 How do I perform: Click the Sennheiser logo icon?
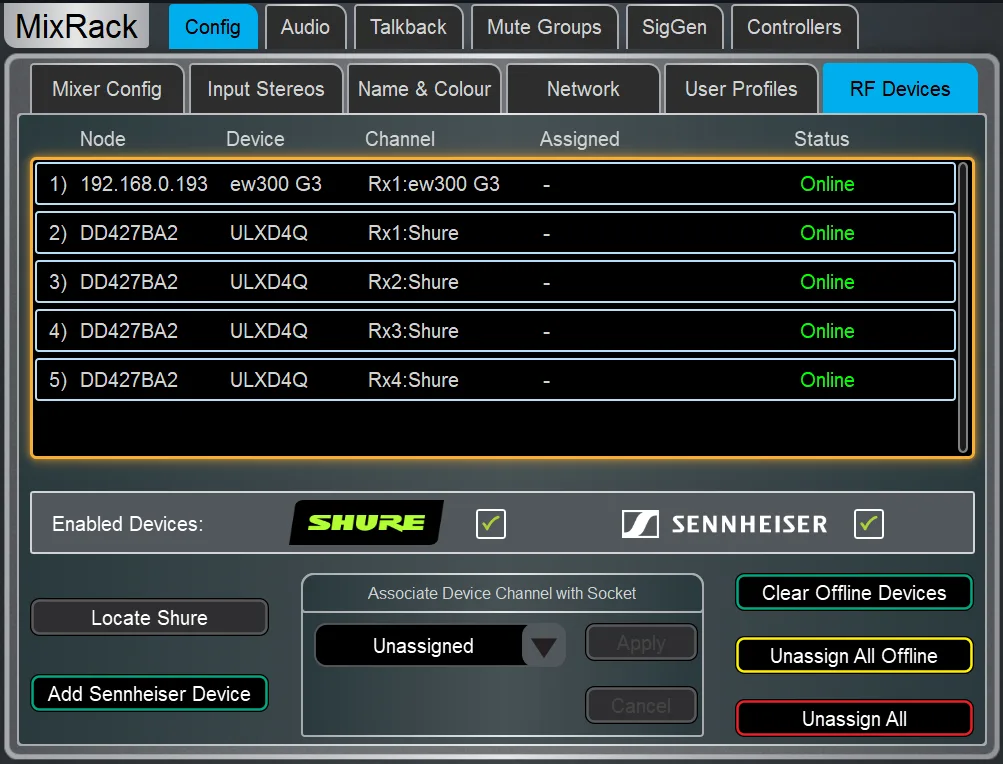640,524
